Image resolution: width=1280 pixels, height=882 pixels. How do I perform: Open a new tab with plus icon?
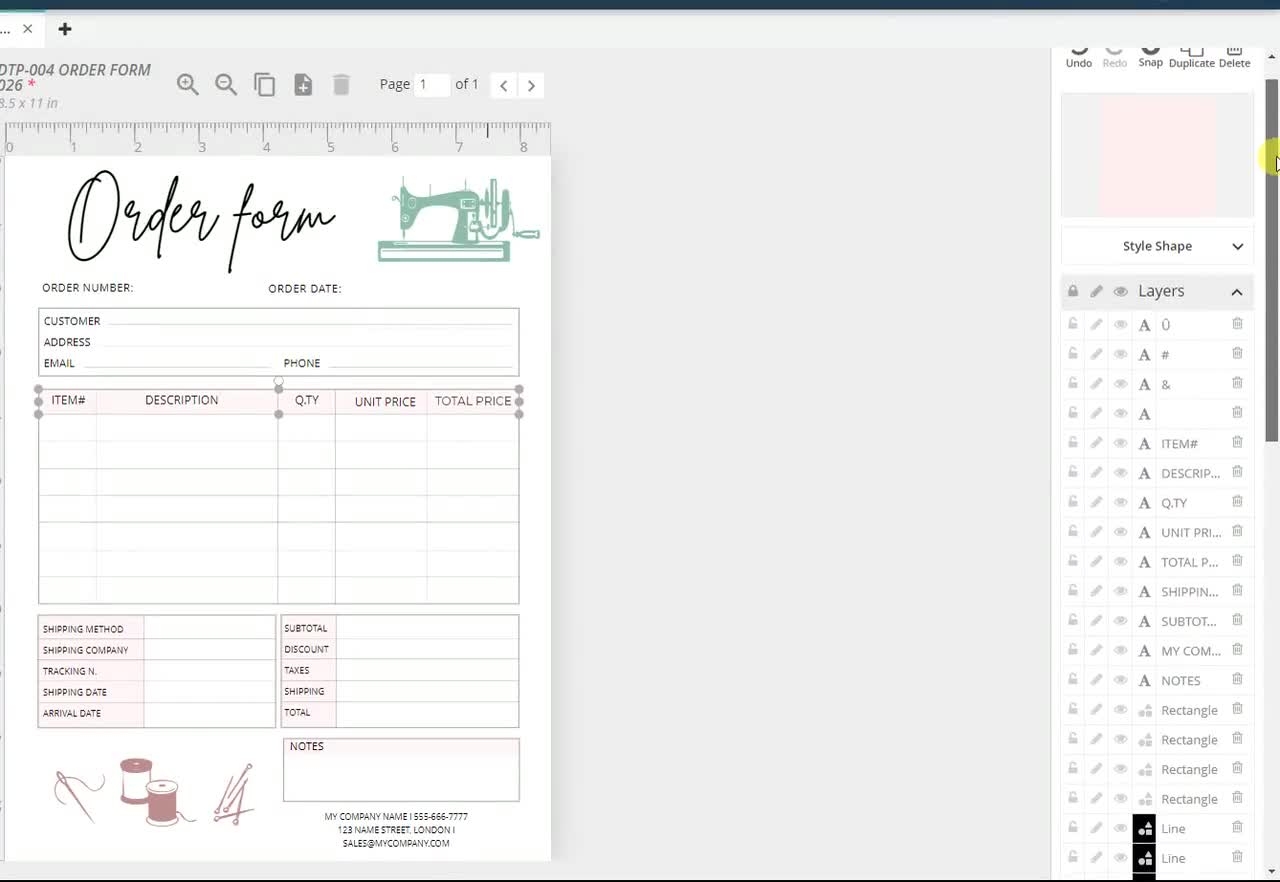tap(65, 29)
